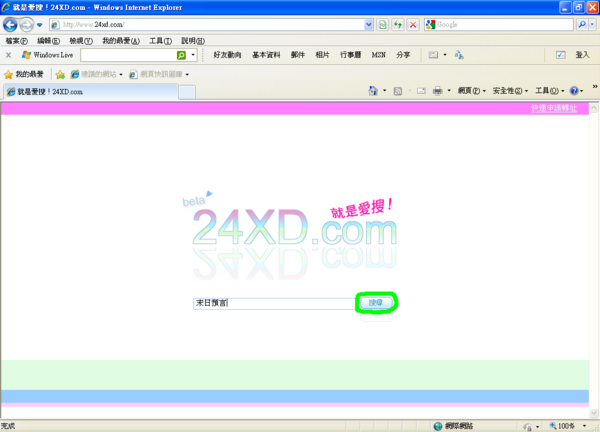Open the 網頁快訊圖庫 favorites link

[159, 74]
